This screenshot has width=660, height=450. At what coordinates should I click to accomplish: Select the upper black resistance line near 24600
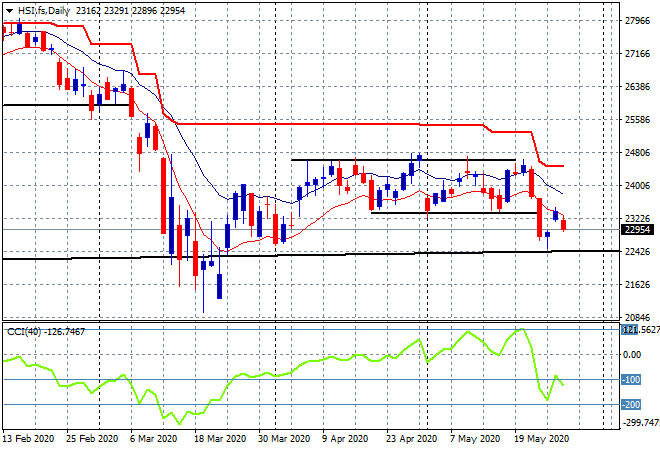[403, 160]
